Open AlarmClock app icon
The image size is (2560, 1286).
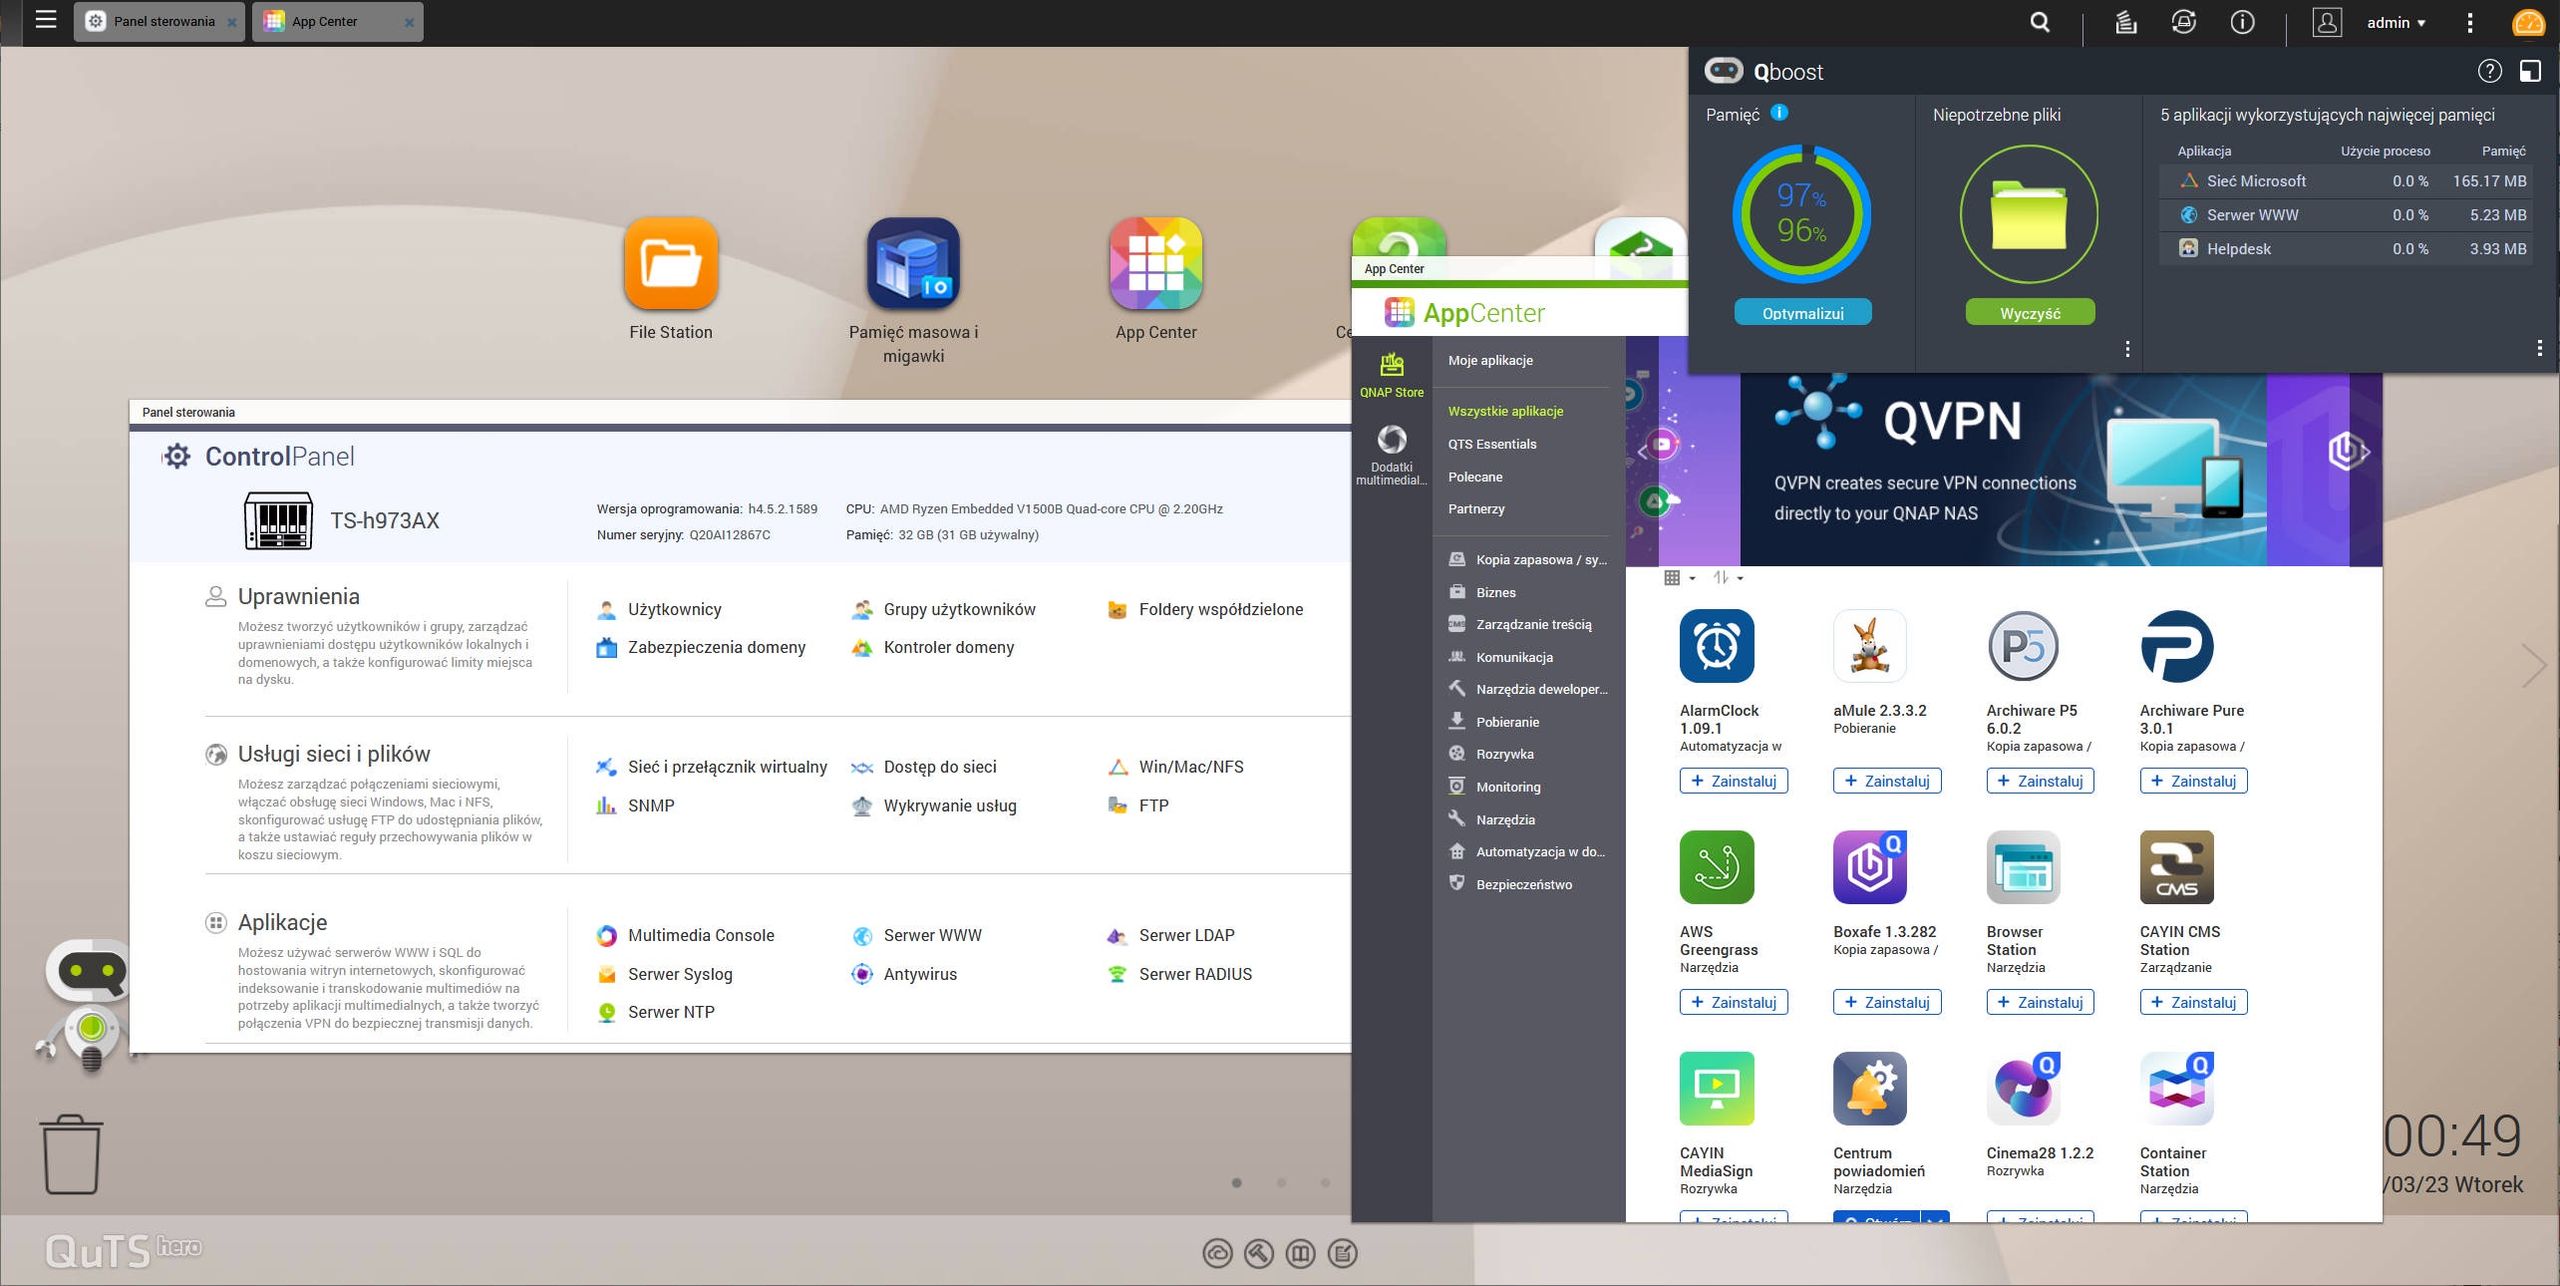click(x=1716, y=646)
